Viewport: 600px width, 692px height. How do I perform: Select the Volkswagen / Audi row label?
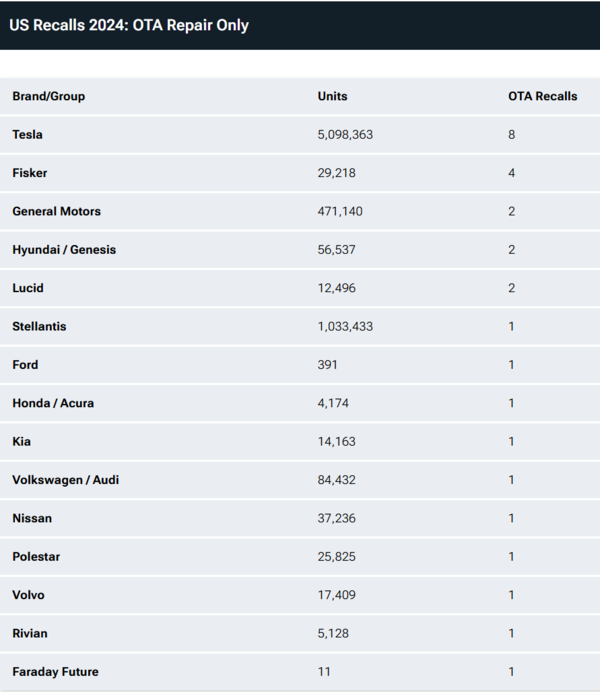(x=68, y=480)
